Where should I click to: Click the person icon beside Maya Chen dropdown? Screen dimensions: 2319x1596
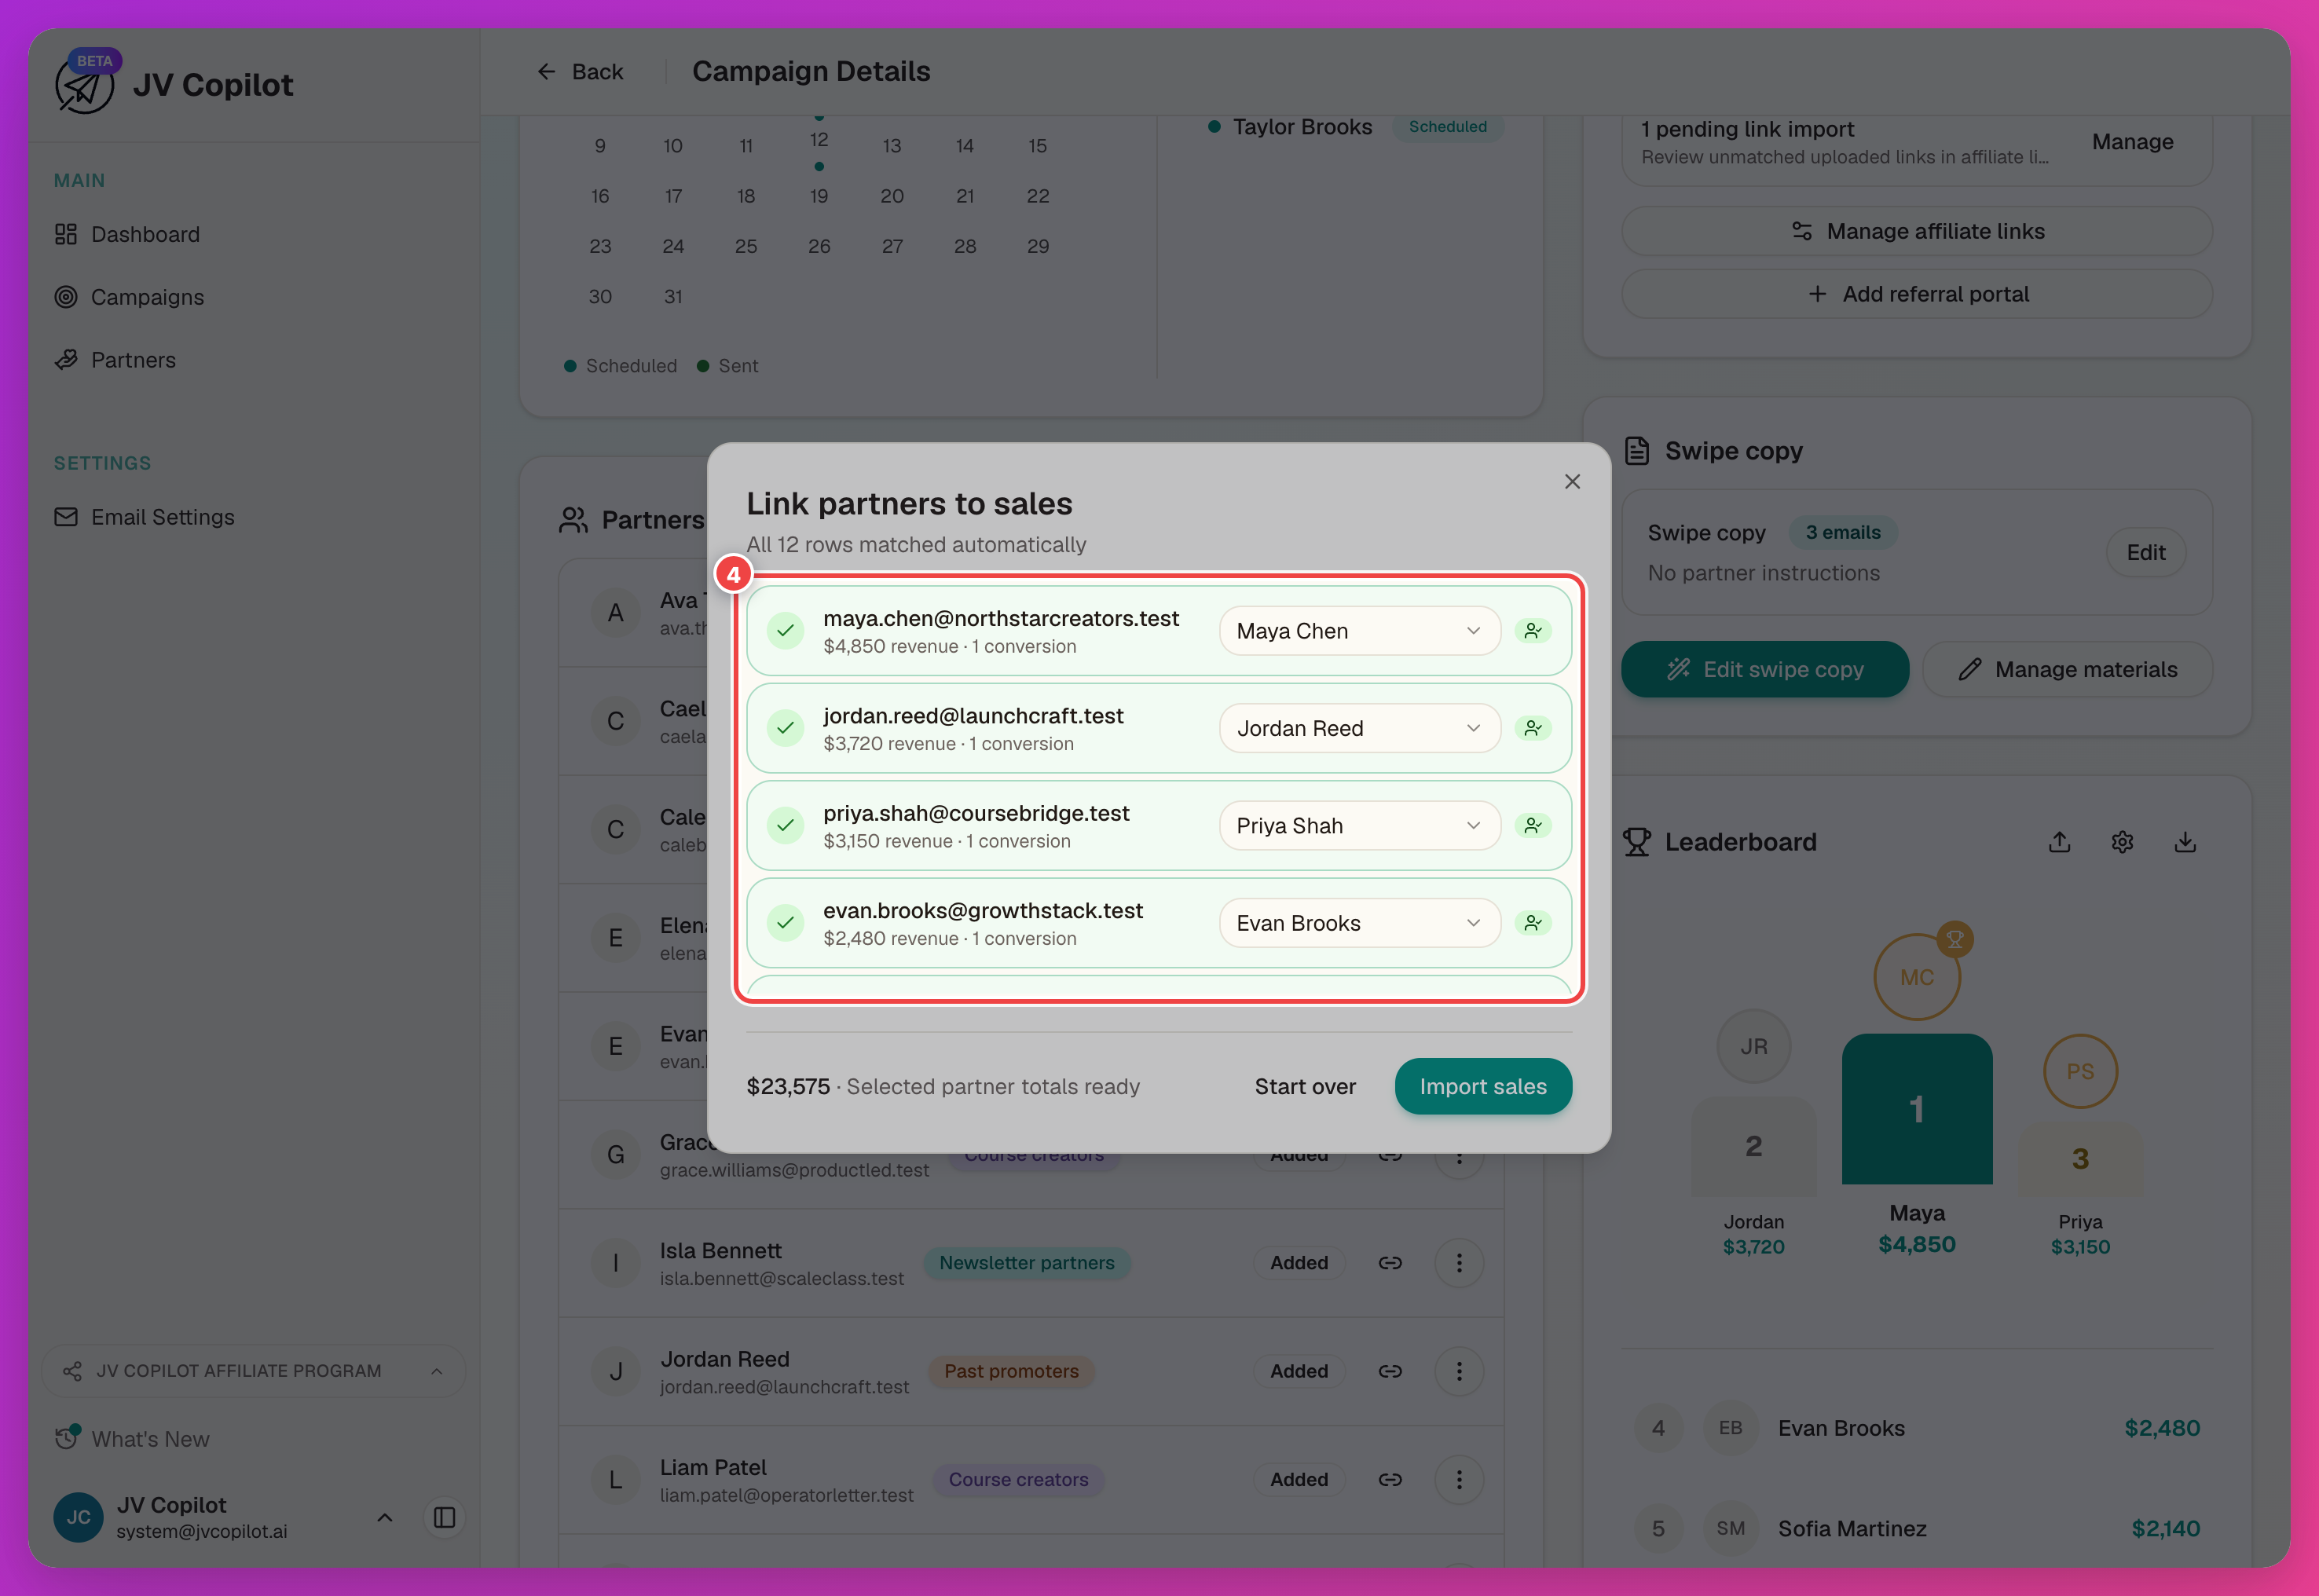tap(1532, 631)
